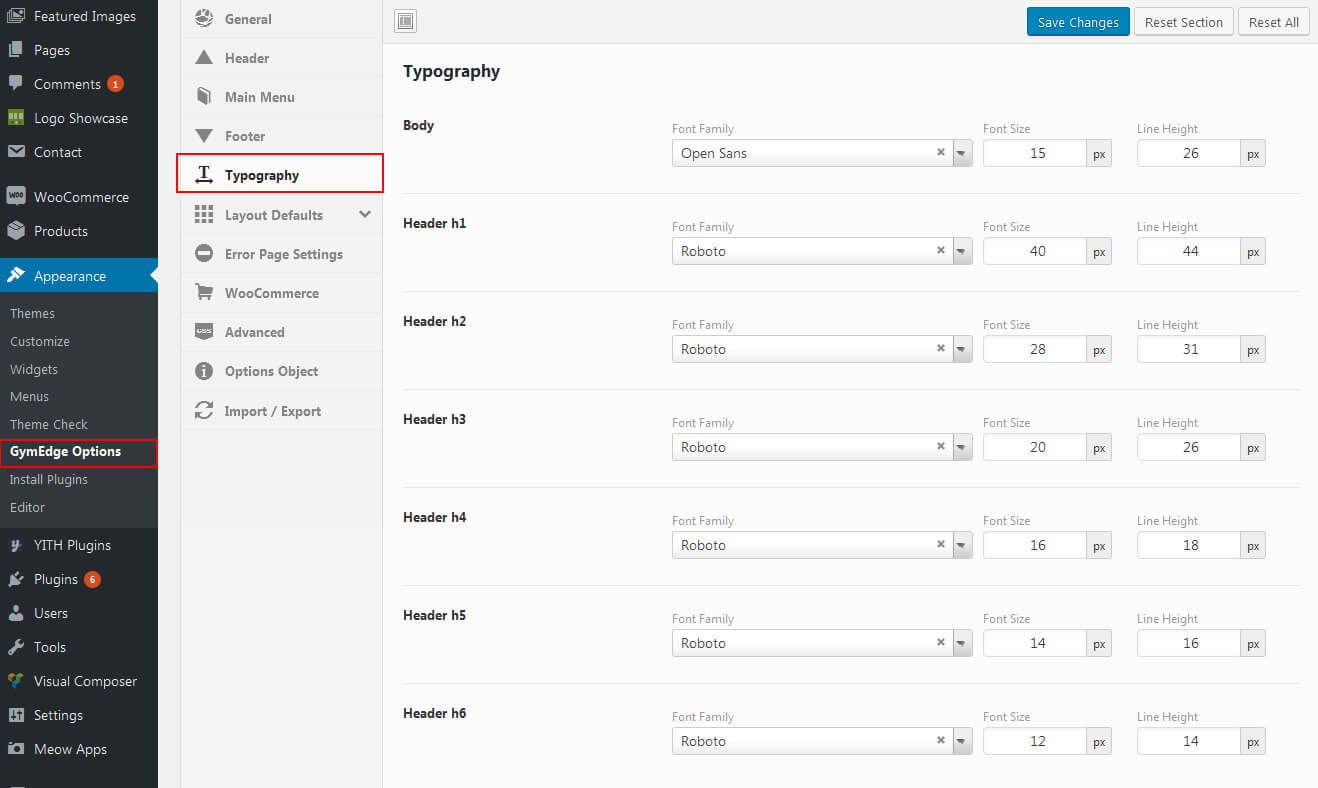Click the Comments speech bubble icon

click(16, 84)
